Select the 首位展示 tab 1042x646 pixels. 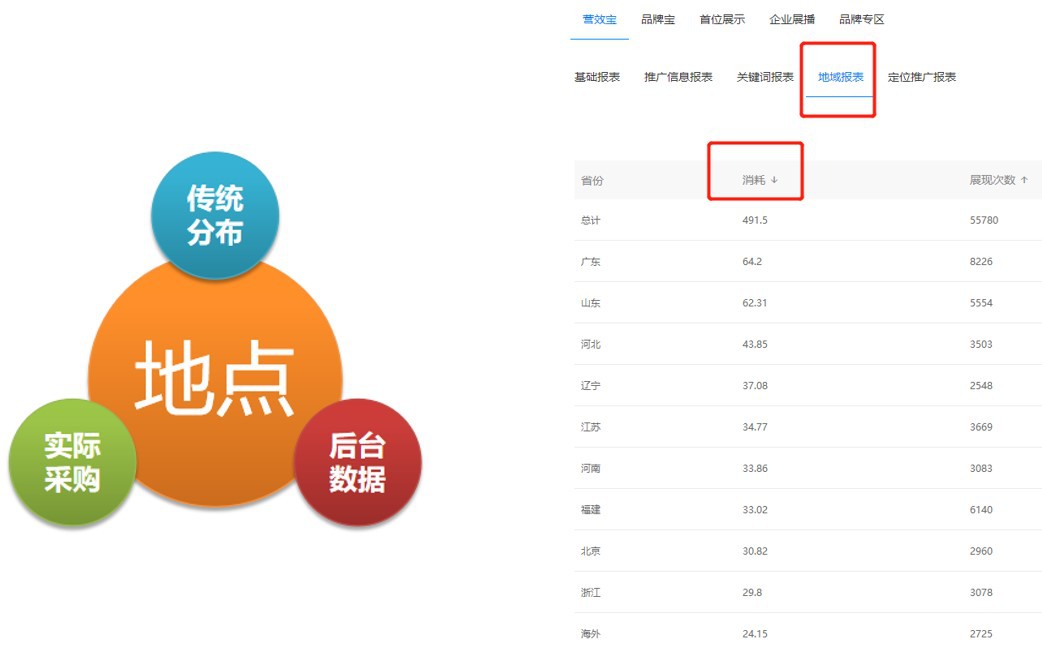point(722,20)
